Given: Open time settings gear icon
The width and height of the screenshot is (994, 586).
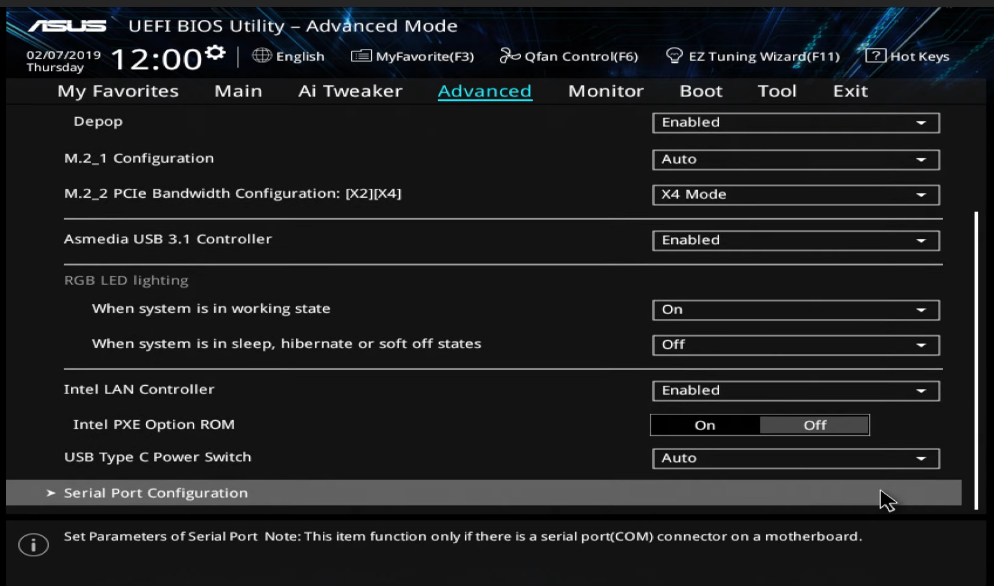Looking at the screenshot, I should click(x=216, y=52).
